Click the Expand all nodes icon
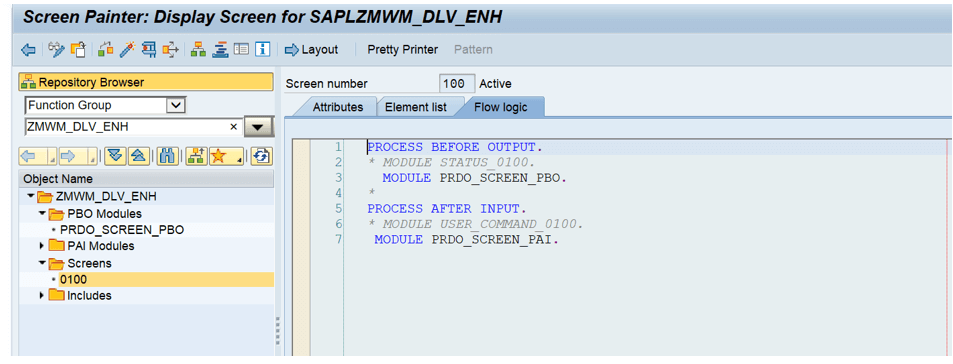953x364 pixels. click(116, 157)
